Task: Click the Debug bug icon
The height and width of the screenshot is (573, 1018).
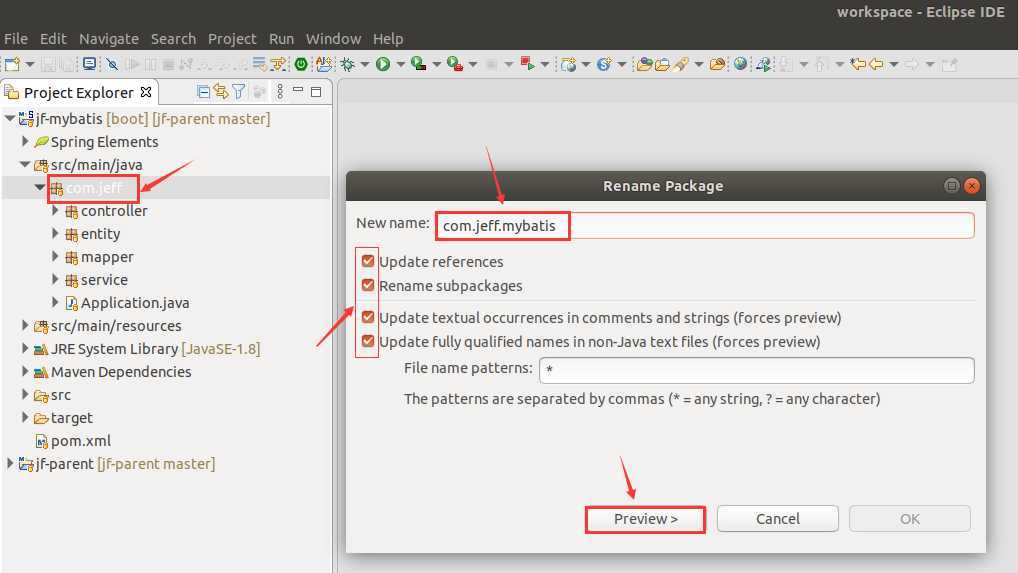Action: point(348,64)
